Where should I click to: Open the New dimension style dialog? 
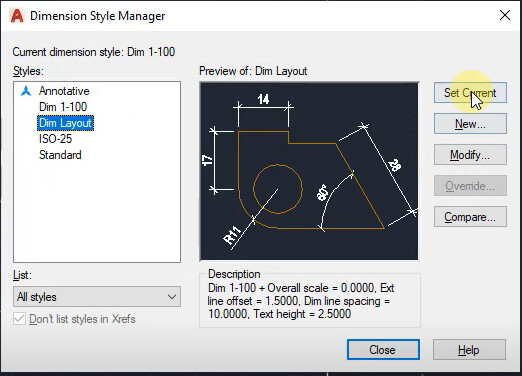470,124
